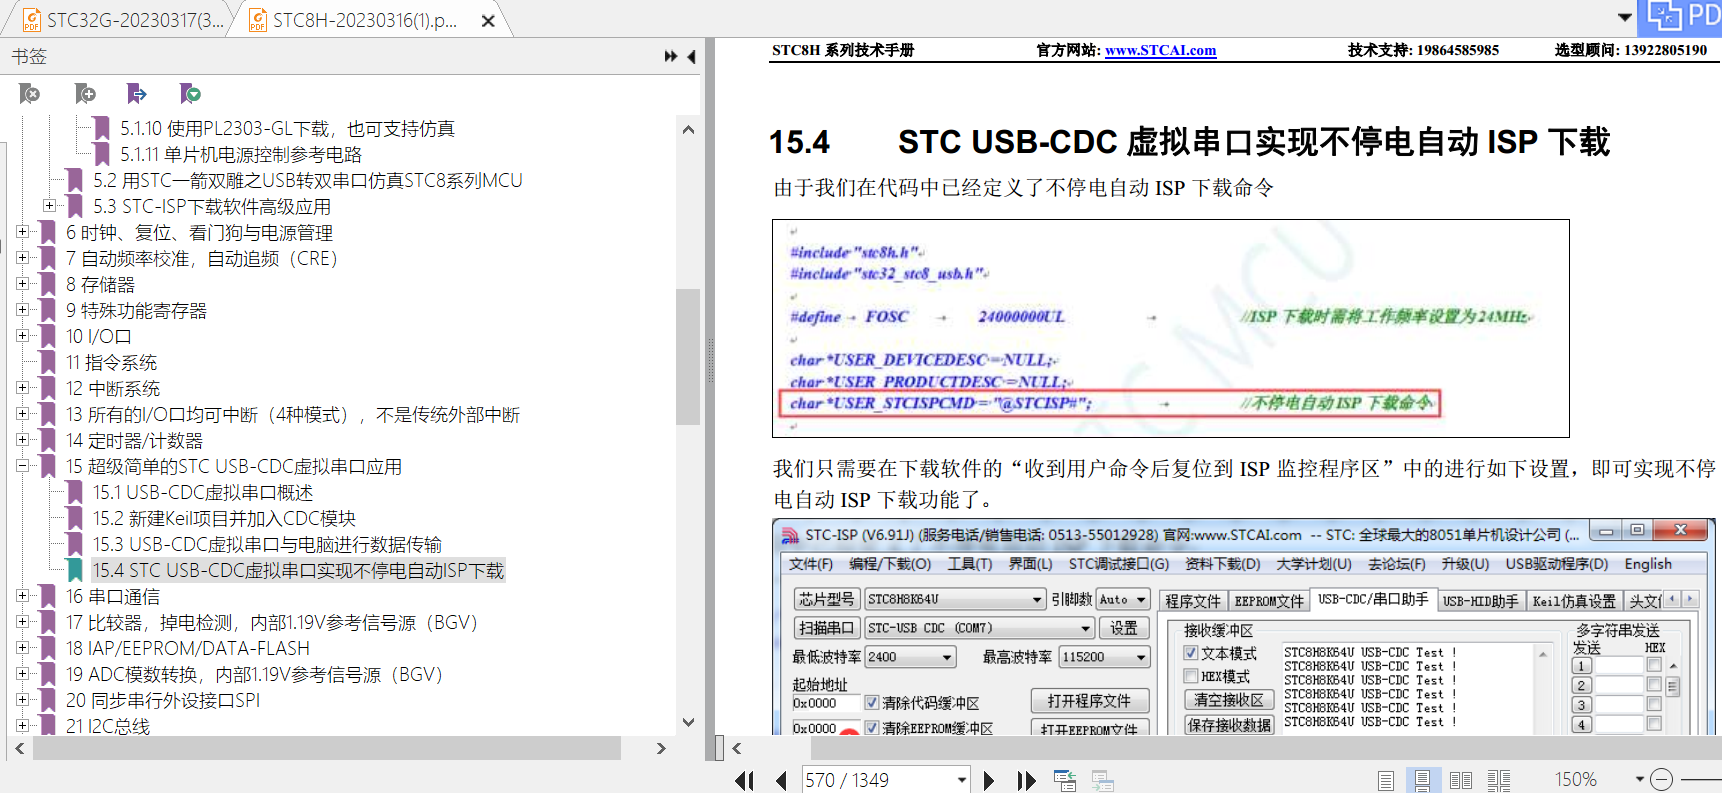Open bookmark 15.2 新建Keil项目并加入CDC模块
The image size is (1722, 793).
pyautogui.click(x=224, y=518)
